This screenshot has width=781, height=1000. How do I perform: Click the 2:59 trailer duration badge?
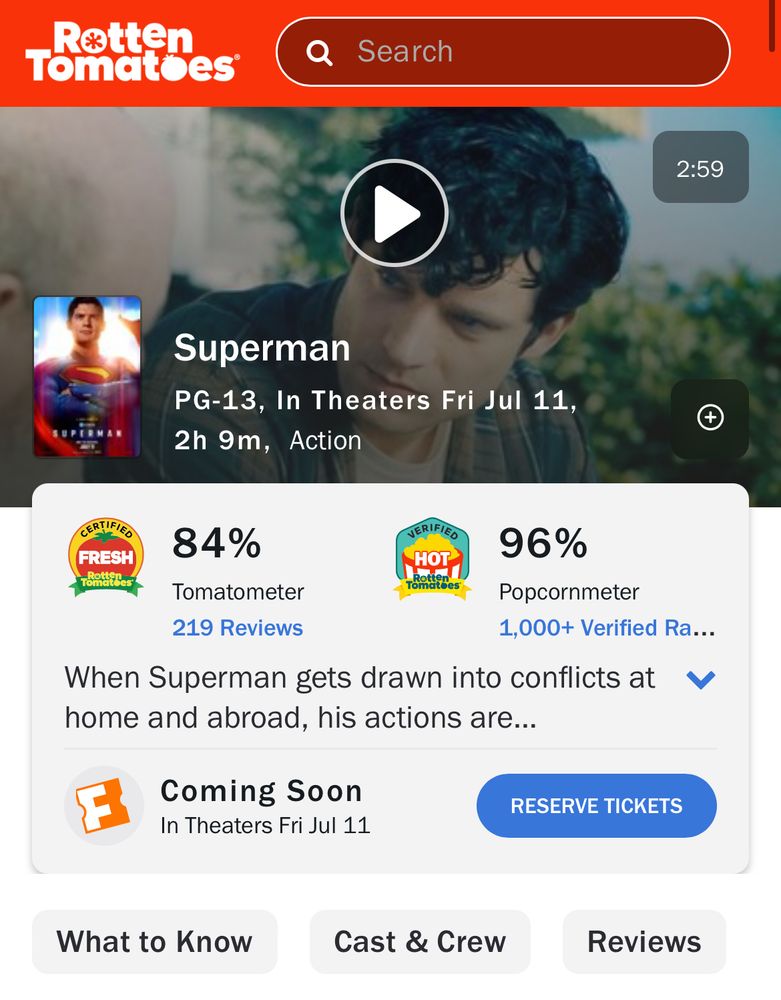(700, 168)
